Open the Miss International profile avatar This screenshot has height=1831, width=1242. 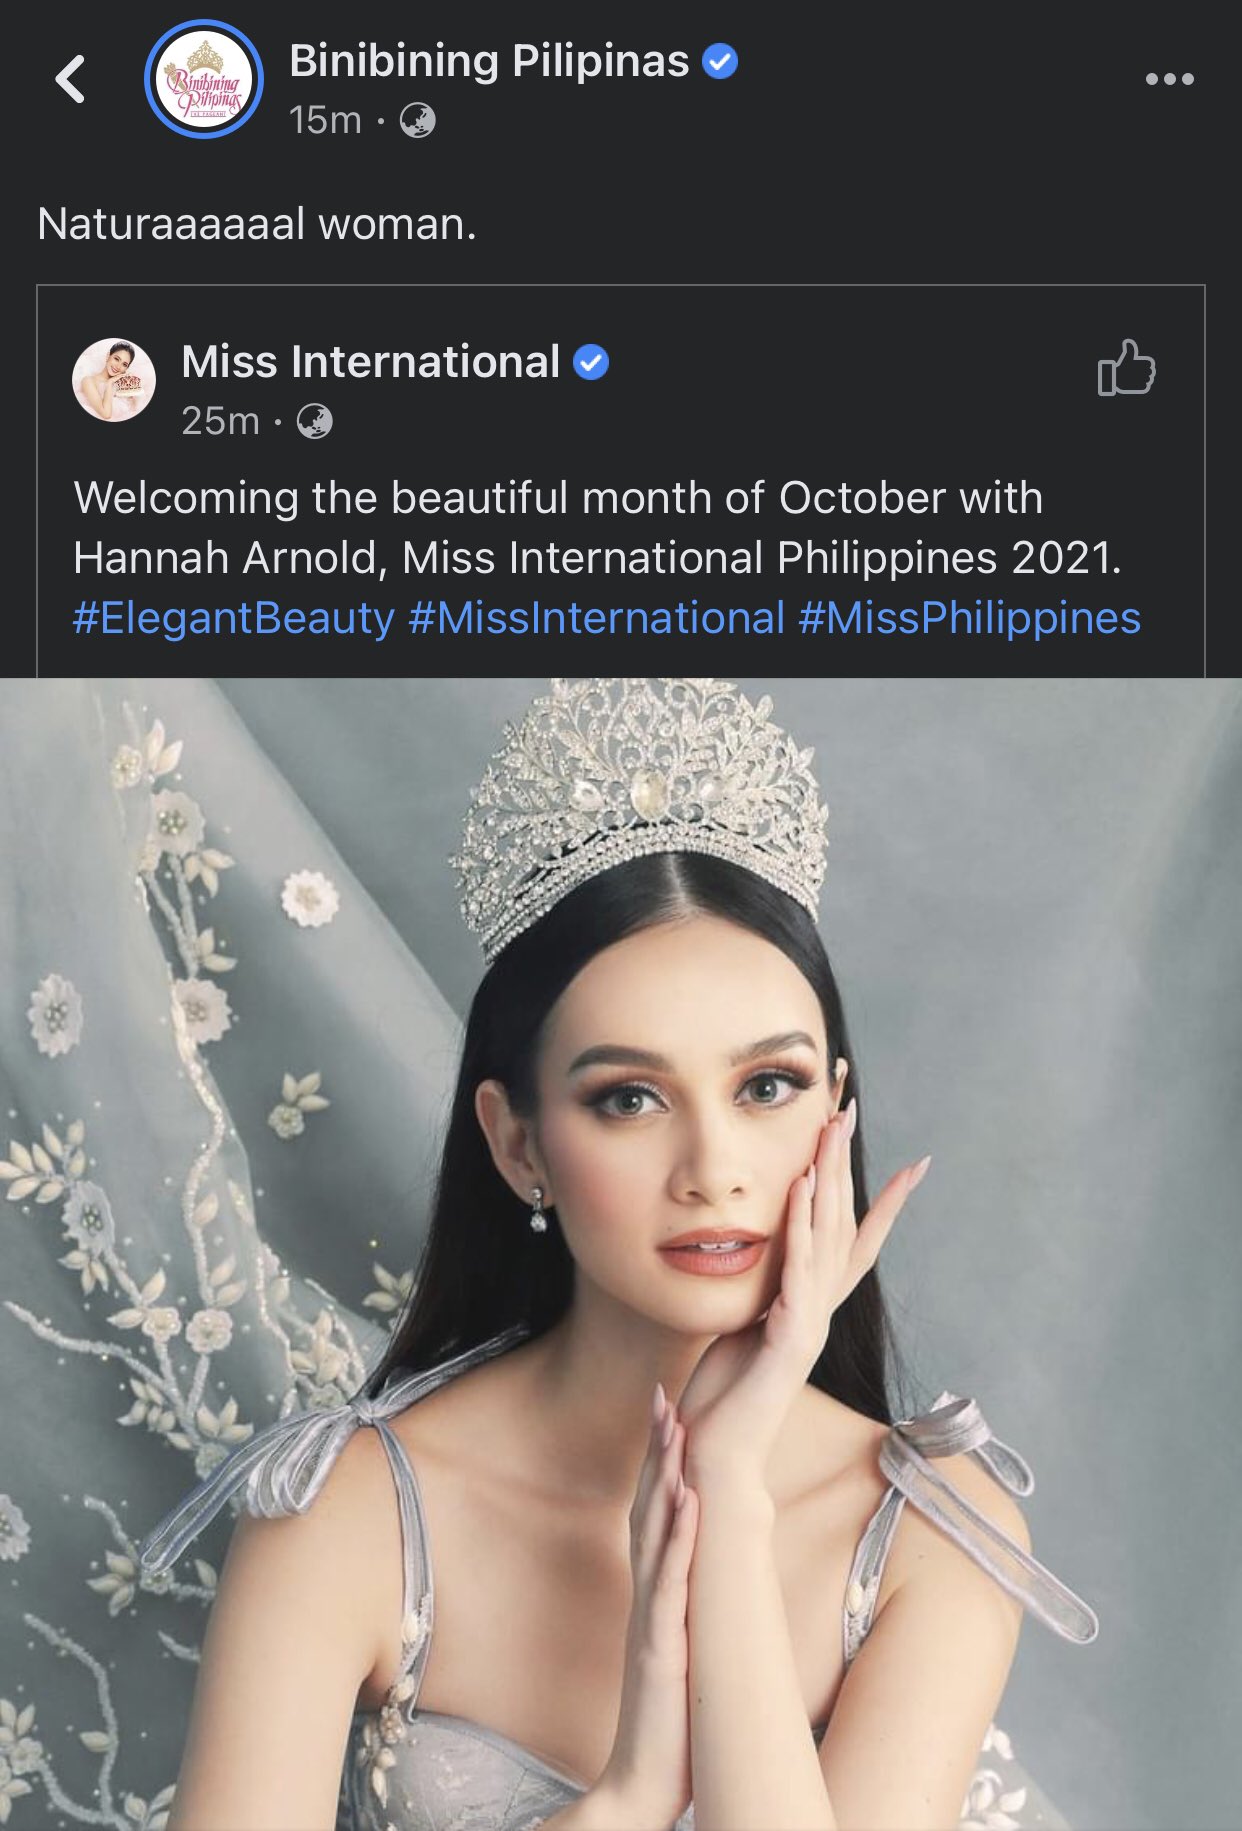pos(114,380)
